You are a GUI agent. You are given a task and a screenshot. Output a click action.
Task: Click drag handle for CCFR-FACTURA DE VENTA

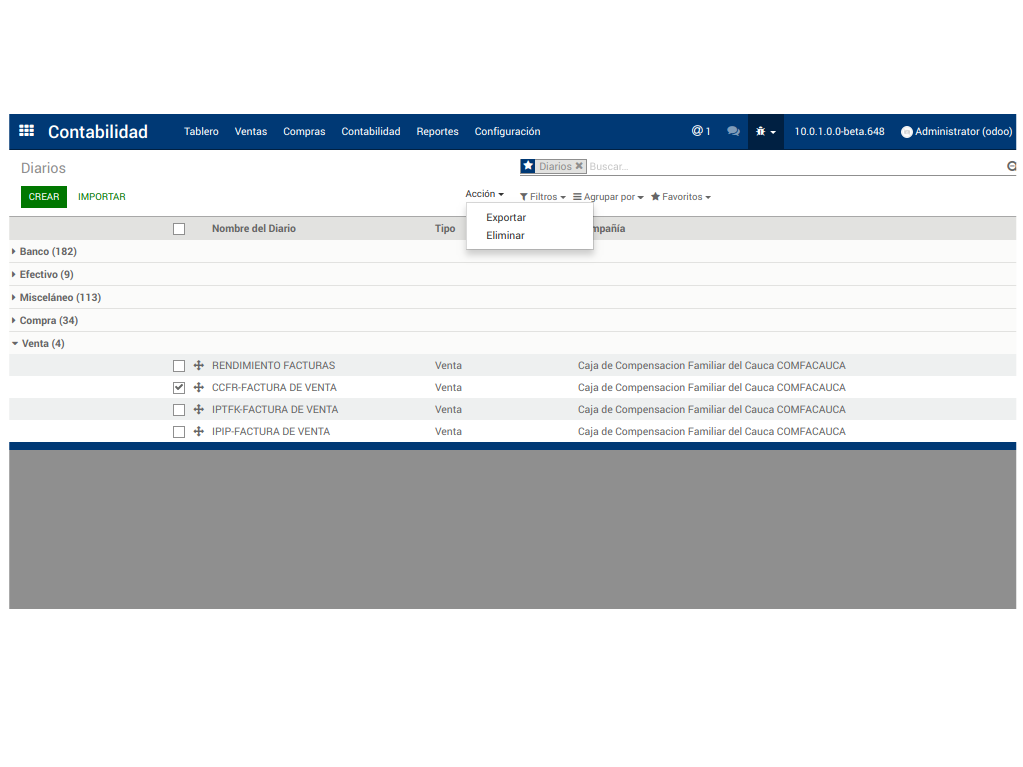tap(198, 387)
